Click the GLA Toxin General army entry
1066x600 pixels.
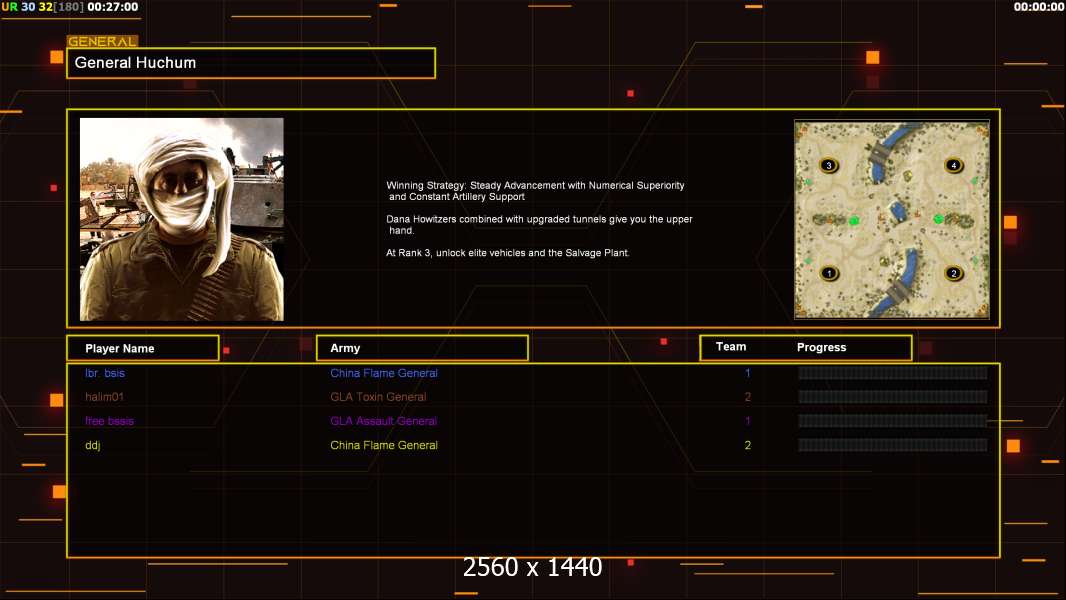[378, 397]
